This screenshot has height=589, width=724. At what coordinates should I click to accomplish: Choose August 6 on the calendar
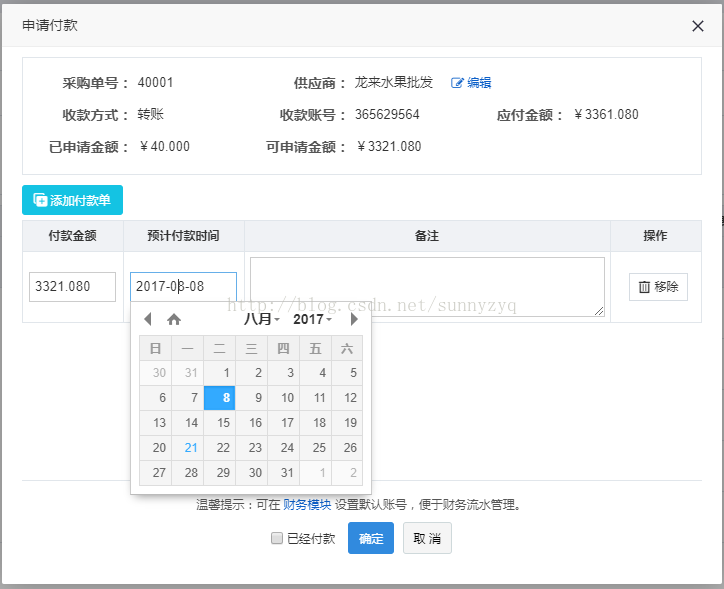[156, 397]
